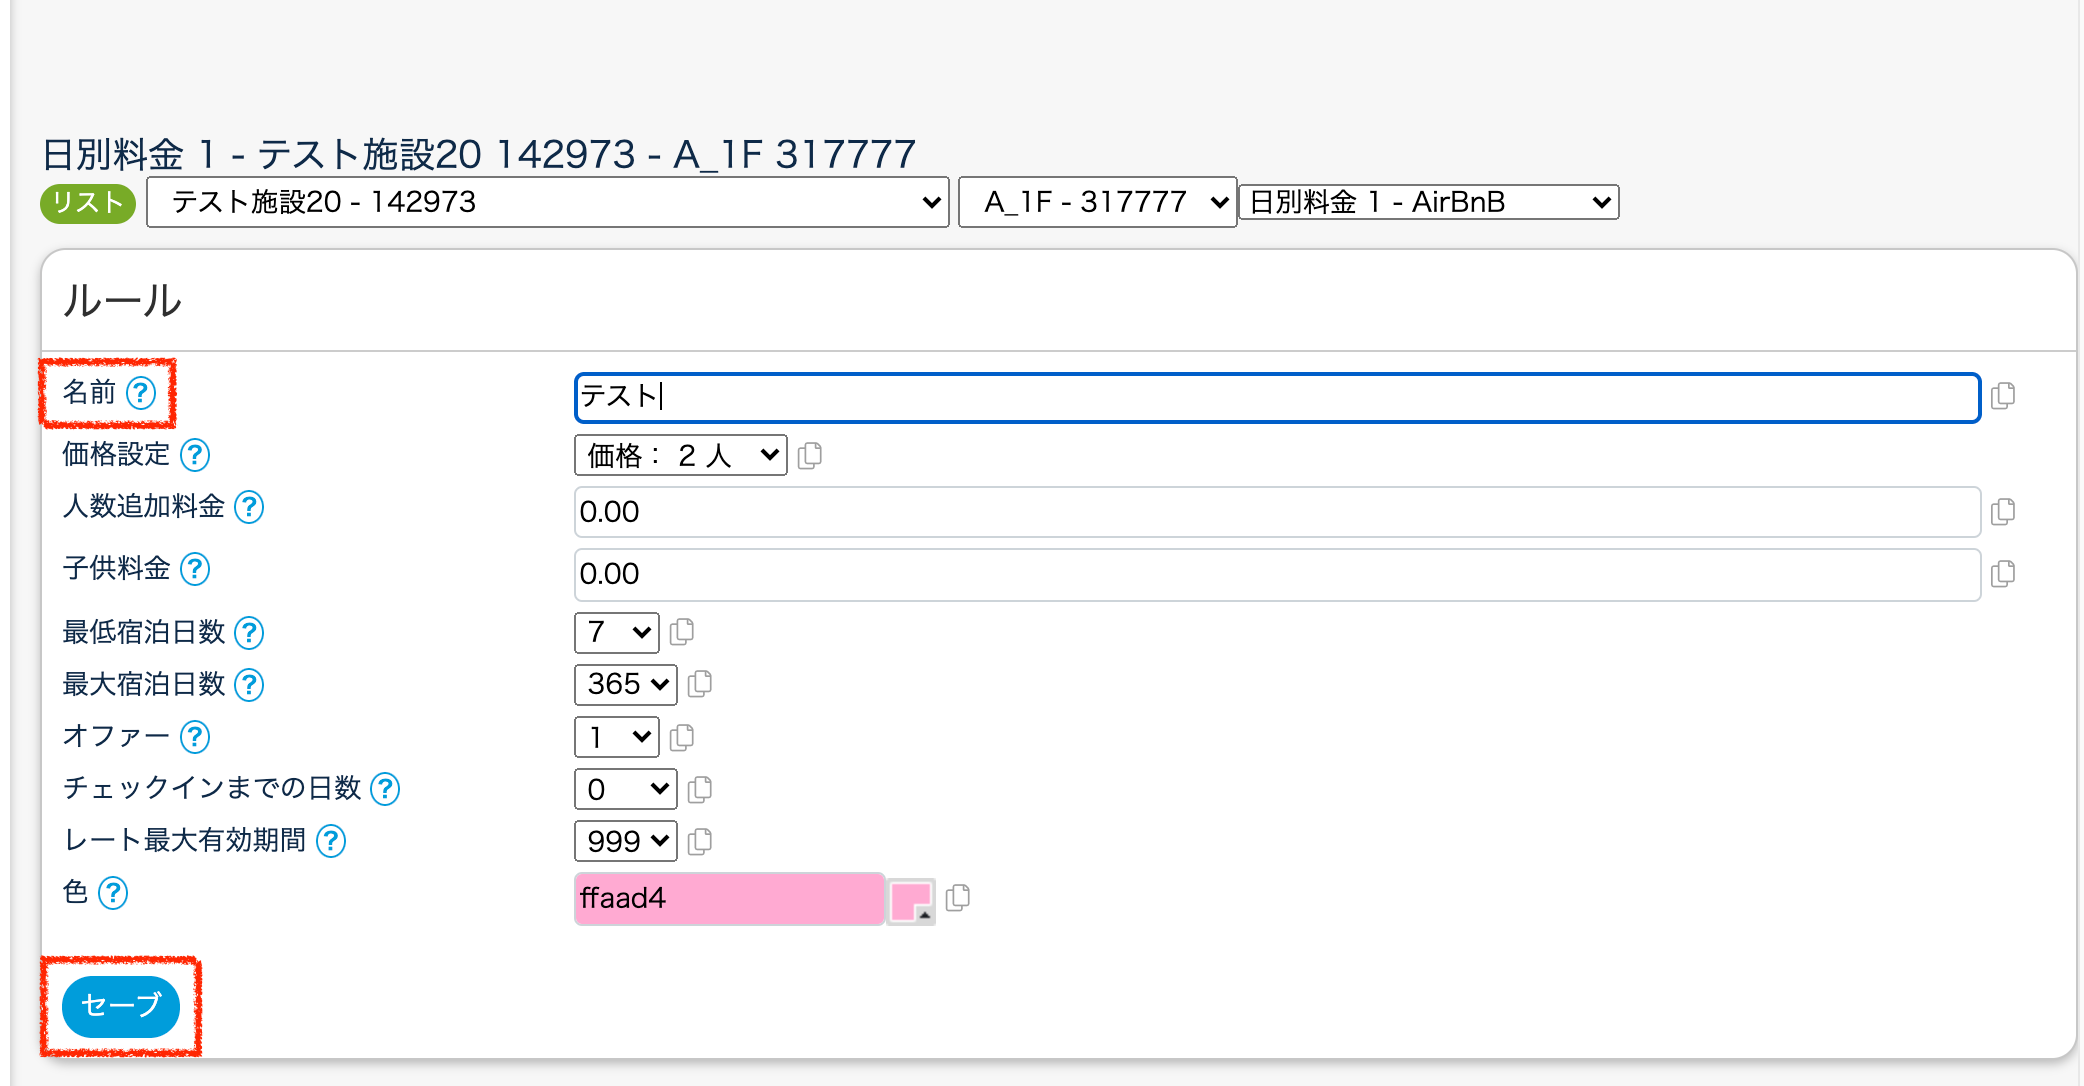Click copy icon next to 最大宿泊日数 dropdown
2084x1086 pixels.
[x=700, y=684]
